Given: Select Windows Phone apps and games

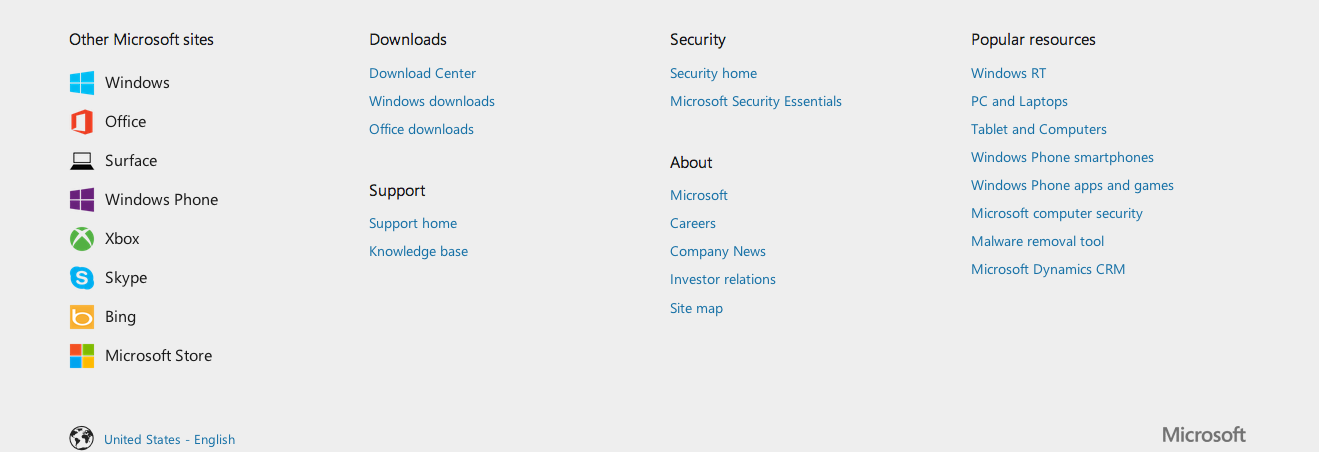Looking at the screenshot, I should click(x=1072, y=185).
